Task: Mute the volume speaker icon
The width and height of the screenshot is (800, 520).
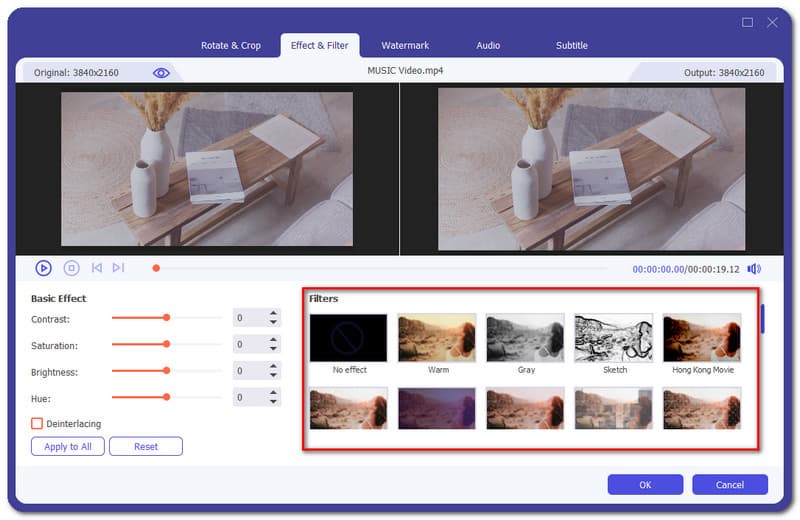Action: point(754,269)
